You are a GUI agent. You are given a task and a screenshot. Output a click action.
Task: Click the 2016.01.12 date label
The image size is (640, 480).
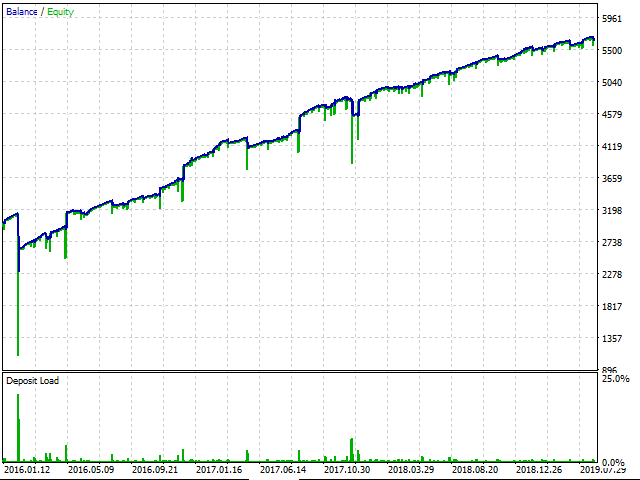tap(27, 470)
